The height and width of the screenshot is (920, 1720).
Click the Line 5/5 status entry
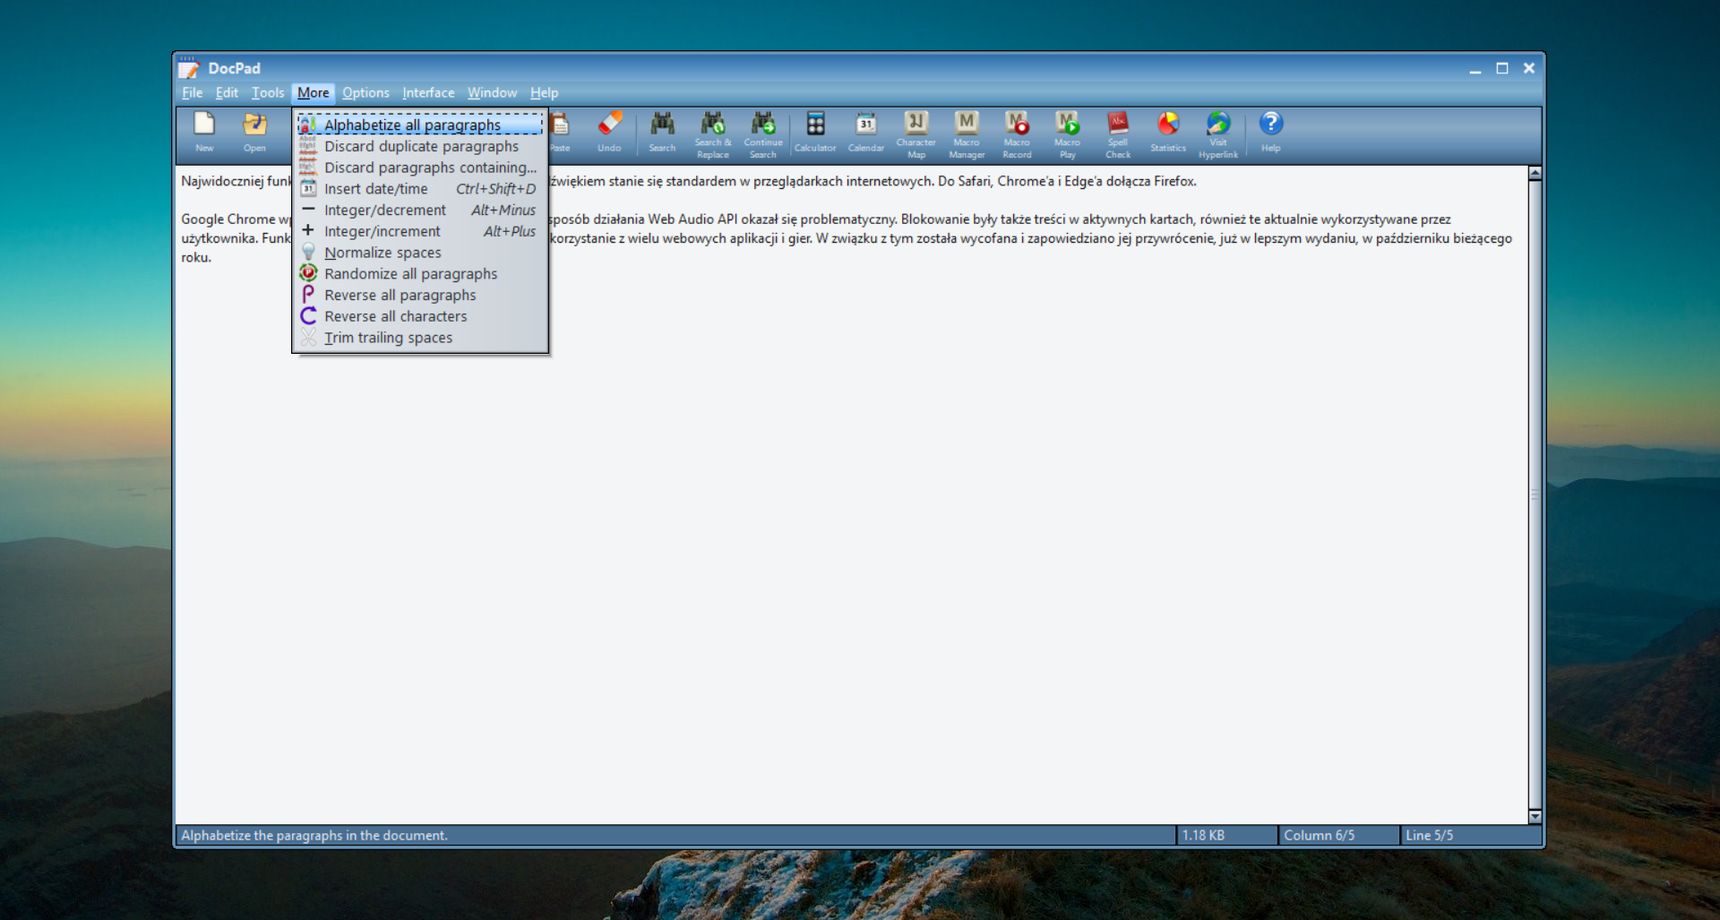click(x=1470, y=835)
